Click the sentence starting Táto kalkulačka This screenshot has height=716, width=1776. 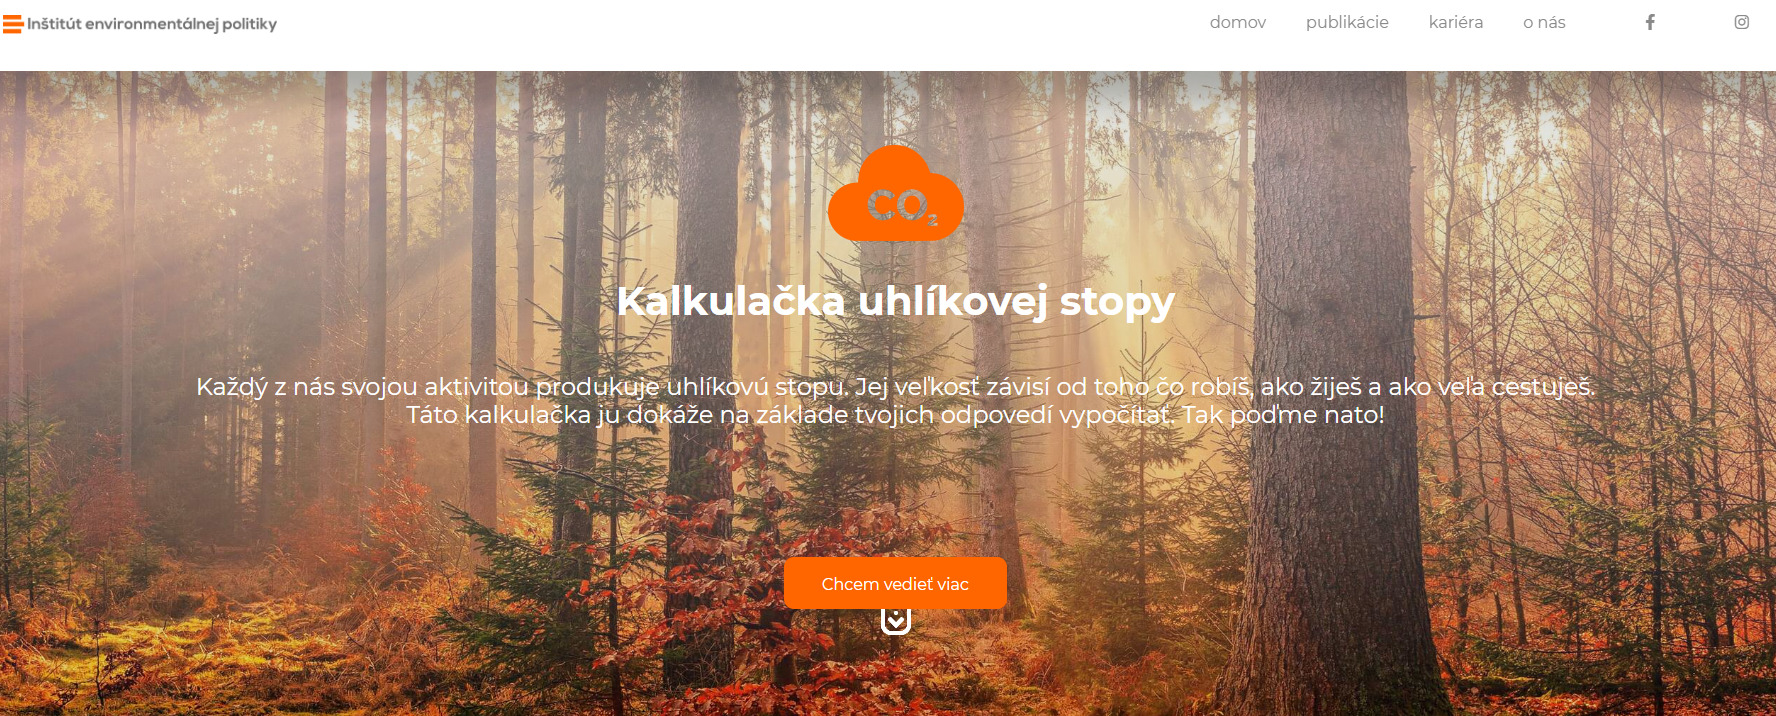(x=790, y=415)
